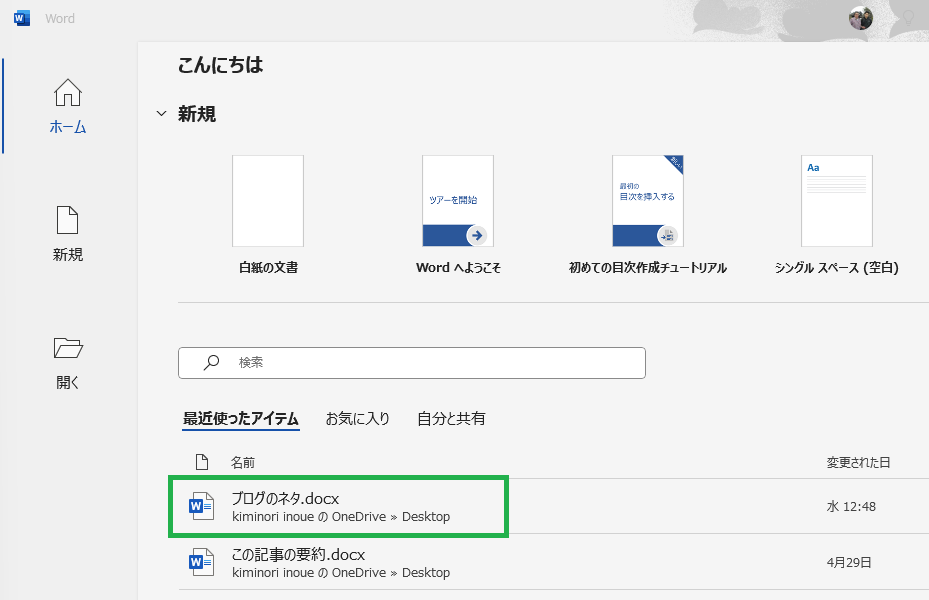Open the ホーム home section
The width and height of the screenshot is (929, 600).
tap(68, 107)
